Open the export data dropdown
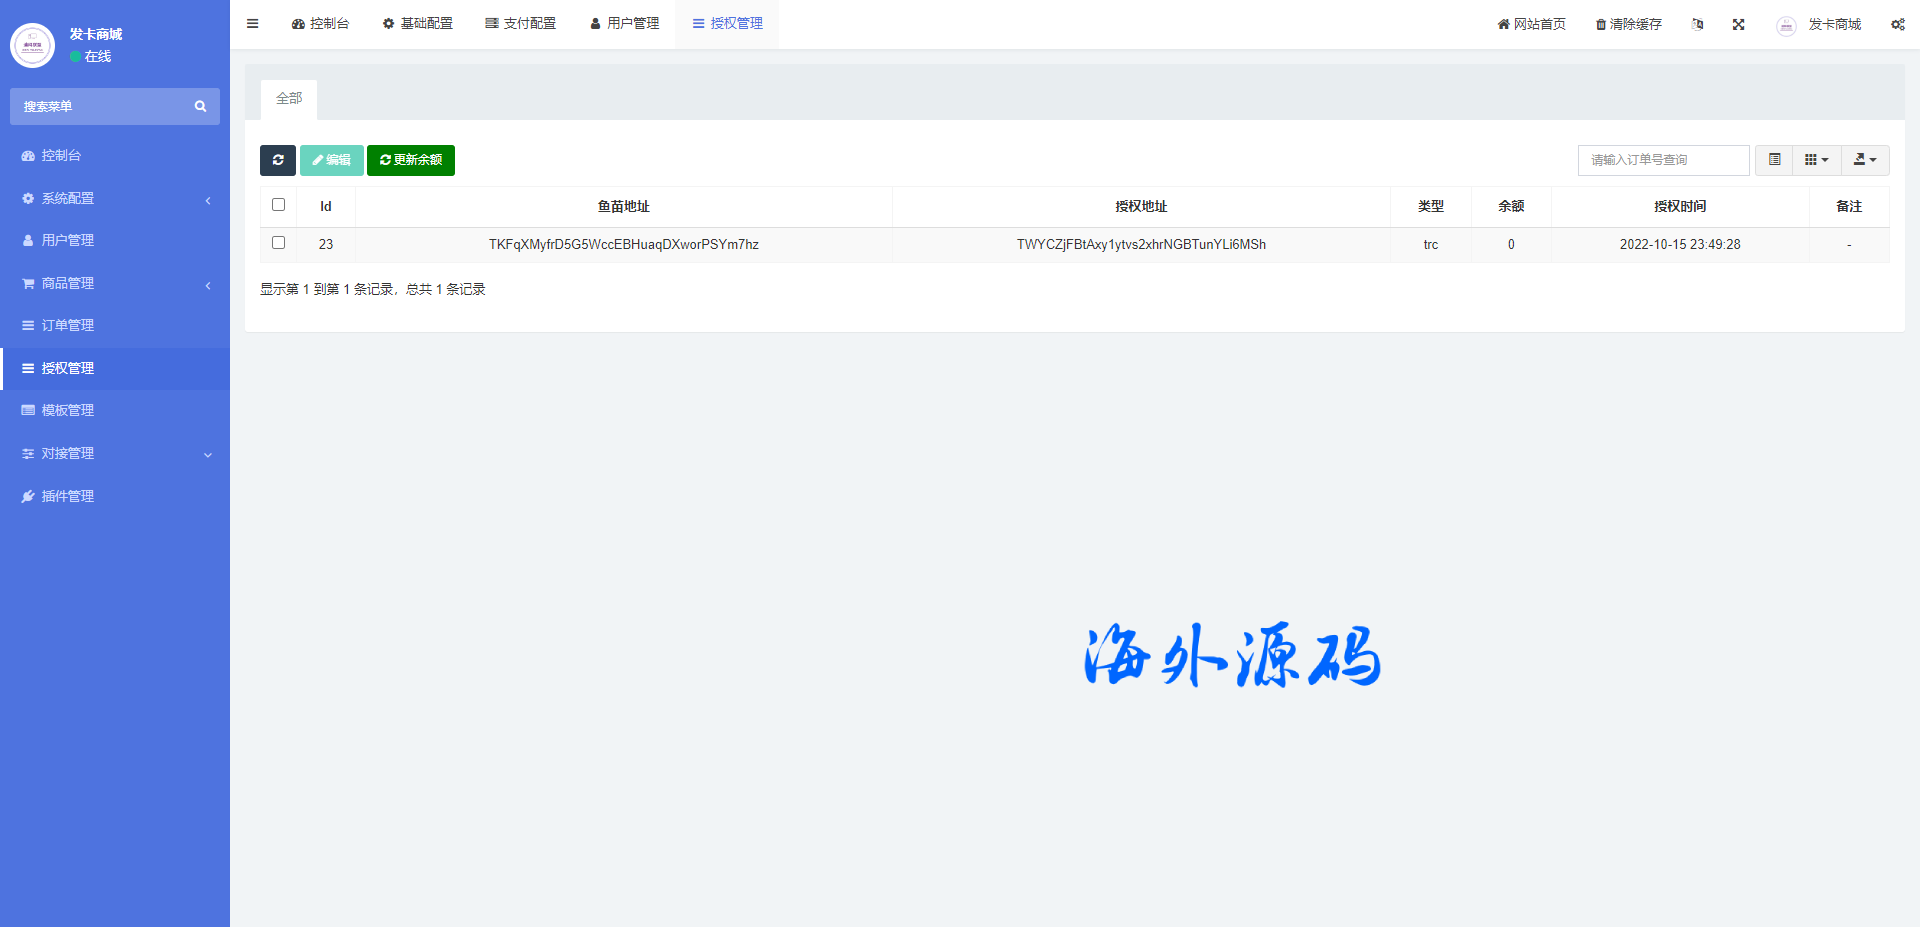Image resolution: width=1920 pixels, height=927 pixels. [1865, 160]
